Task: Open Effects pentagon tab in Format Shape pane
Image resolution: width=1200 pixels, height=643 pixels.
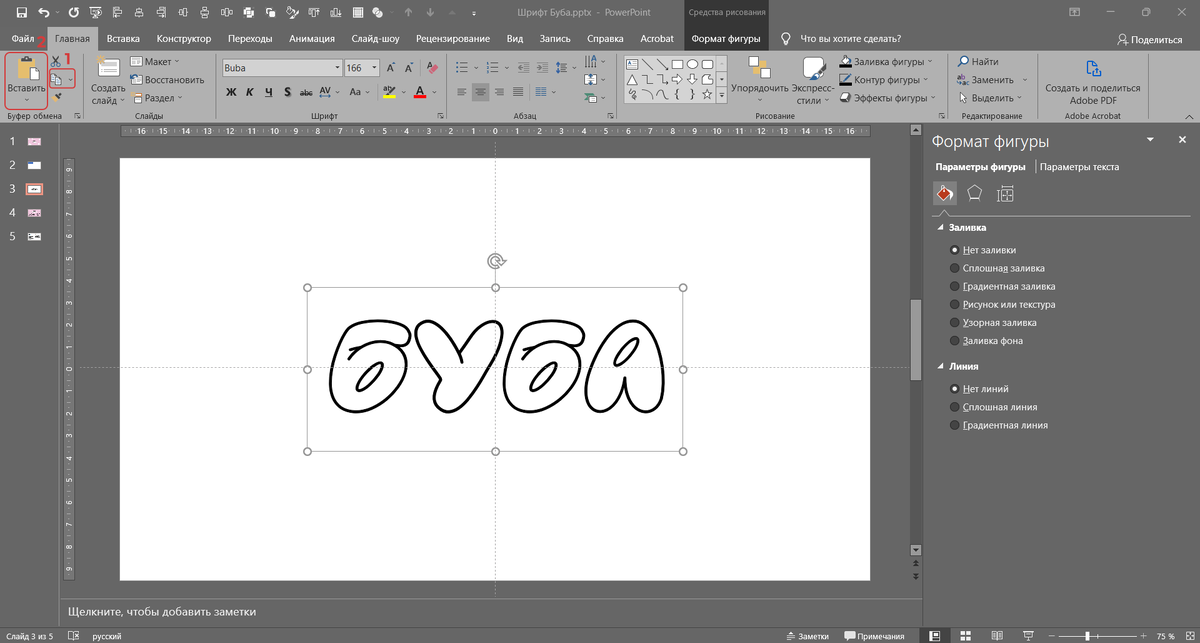Action: tap(974, 193)
